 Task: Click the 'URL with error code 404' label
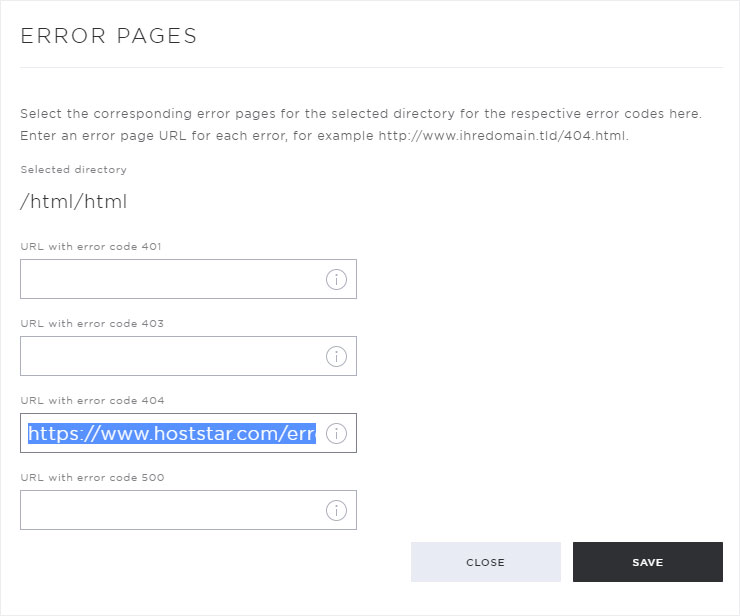(92, 400)
